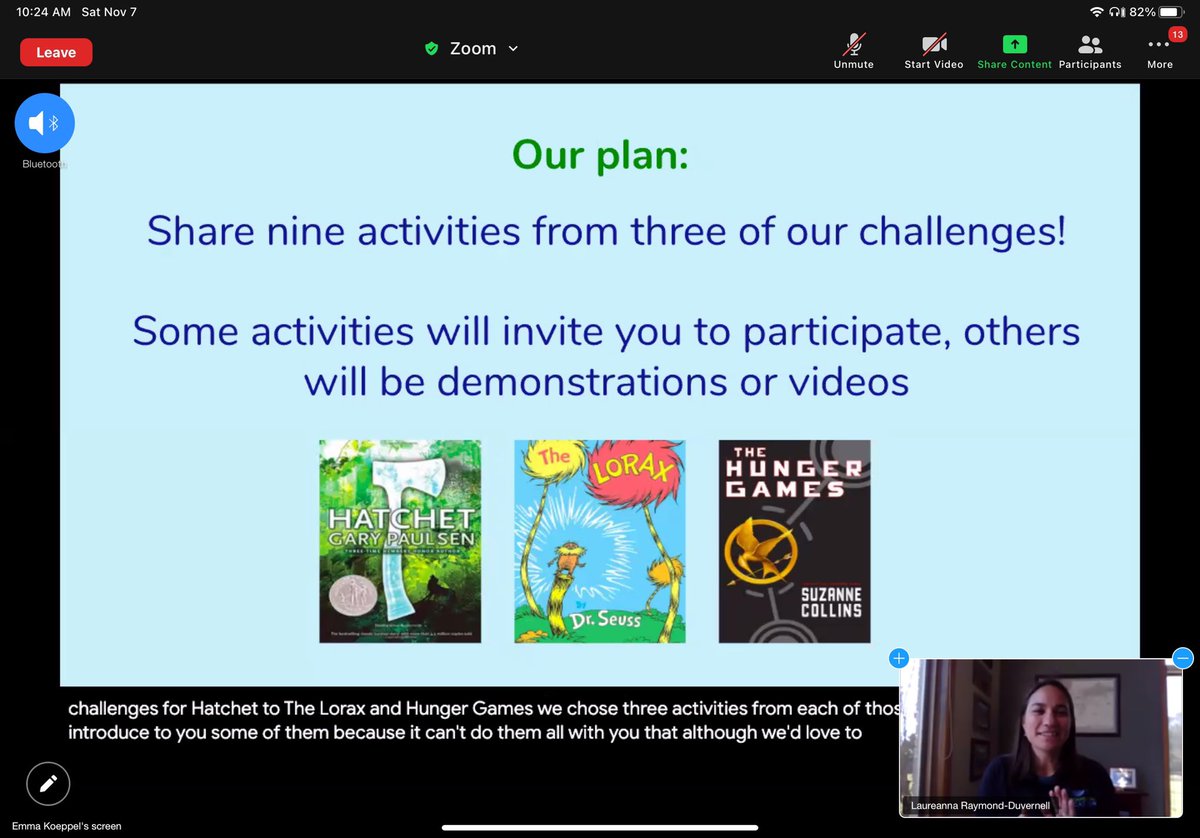Start Video with the camera icon
Viewport: 1200px width, 838px height.
[x=933, y=51]
